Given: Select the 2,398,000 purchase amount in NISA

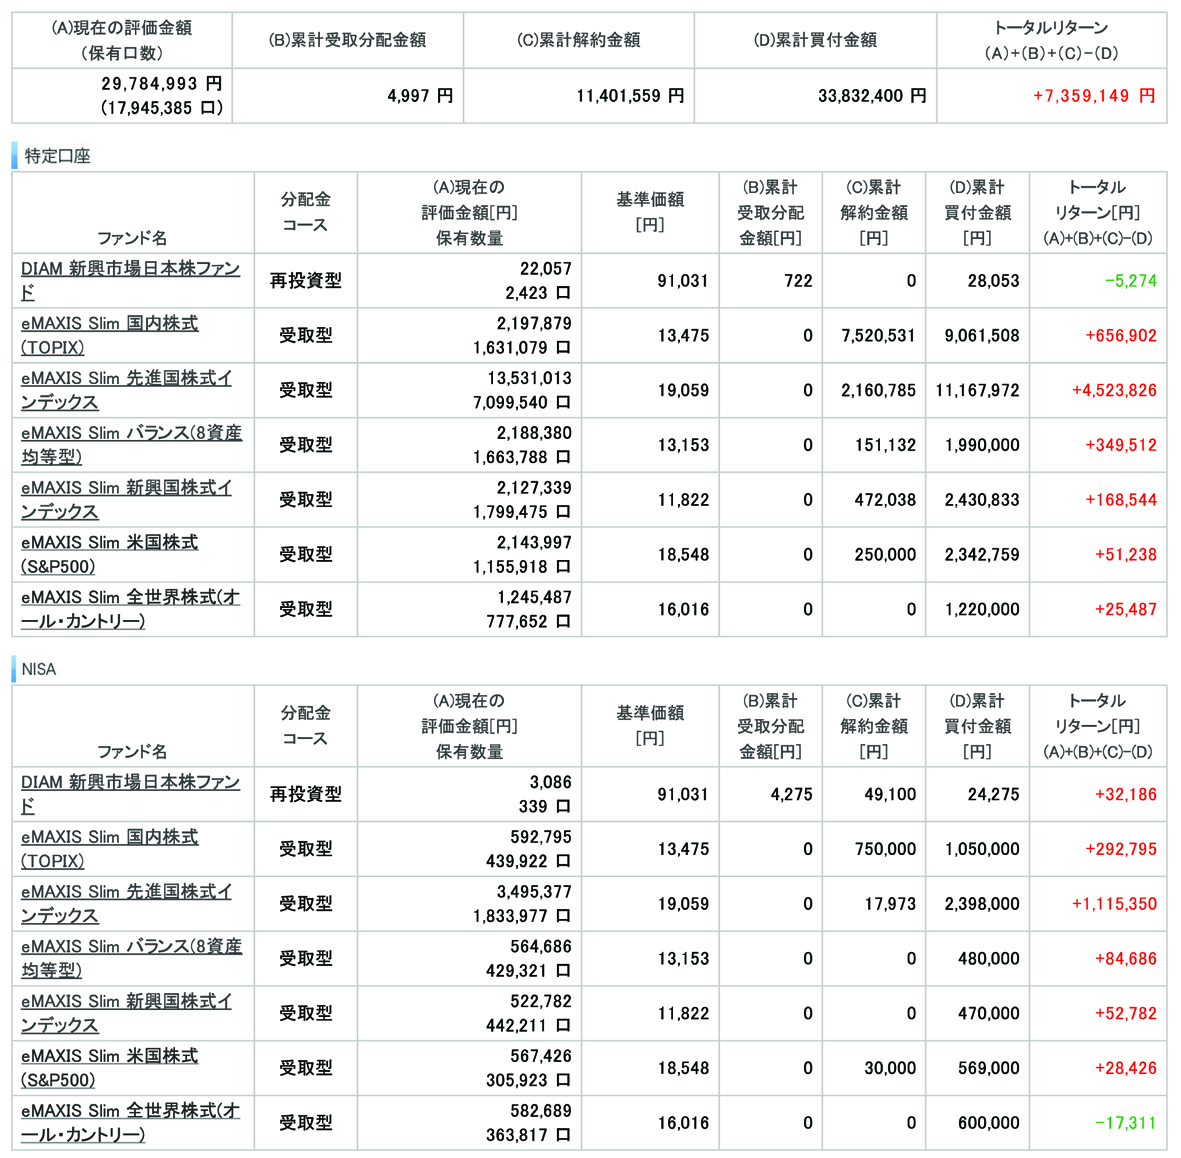Looking at the screenshot, I should (982, 903).
